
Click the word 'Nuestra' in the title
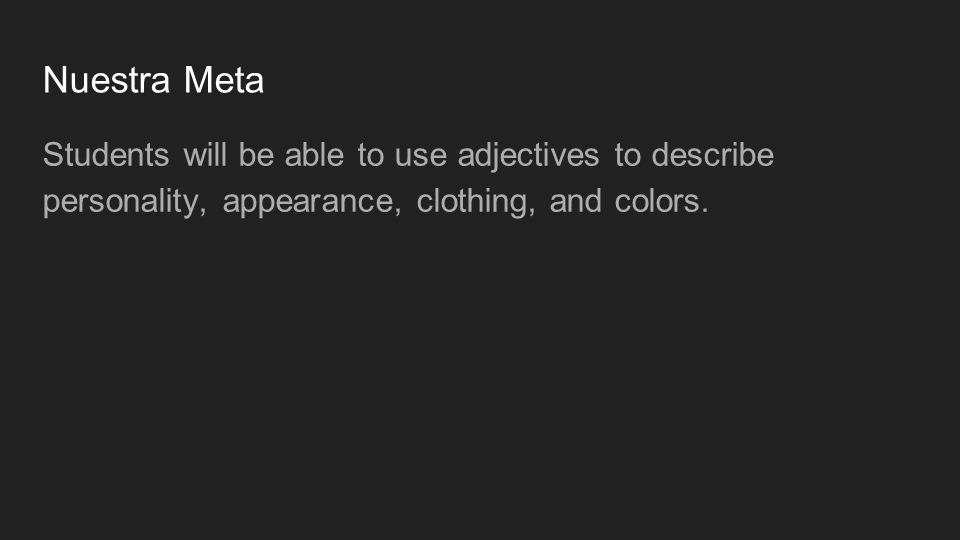[107, 80]
